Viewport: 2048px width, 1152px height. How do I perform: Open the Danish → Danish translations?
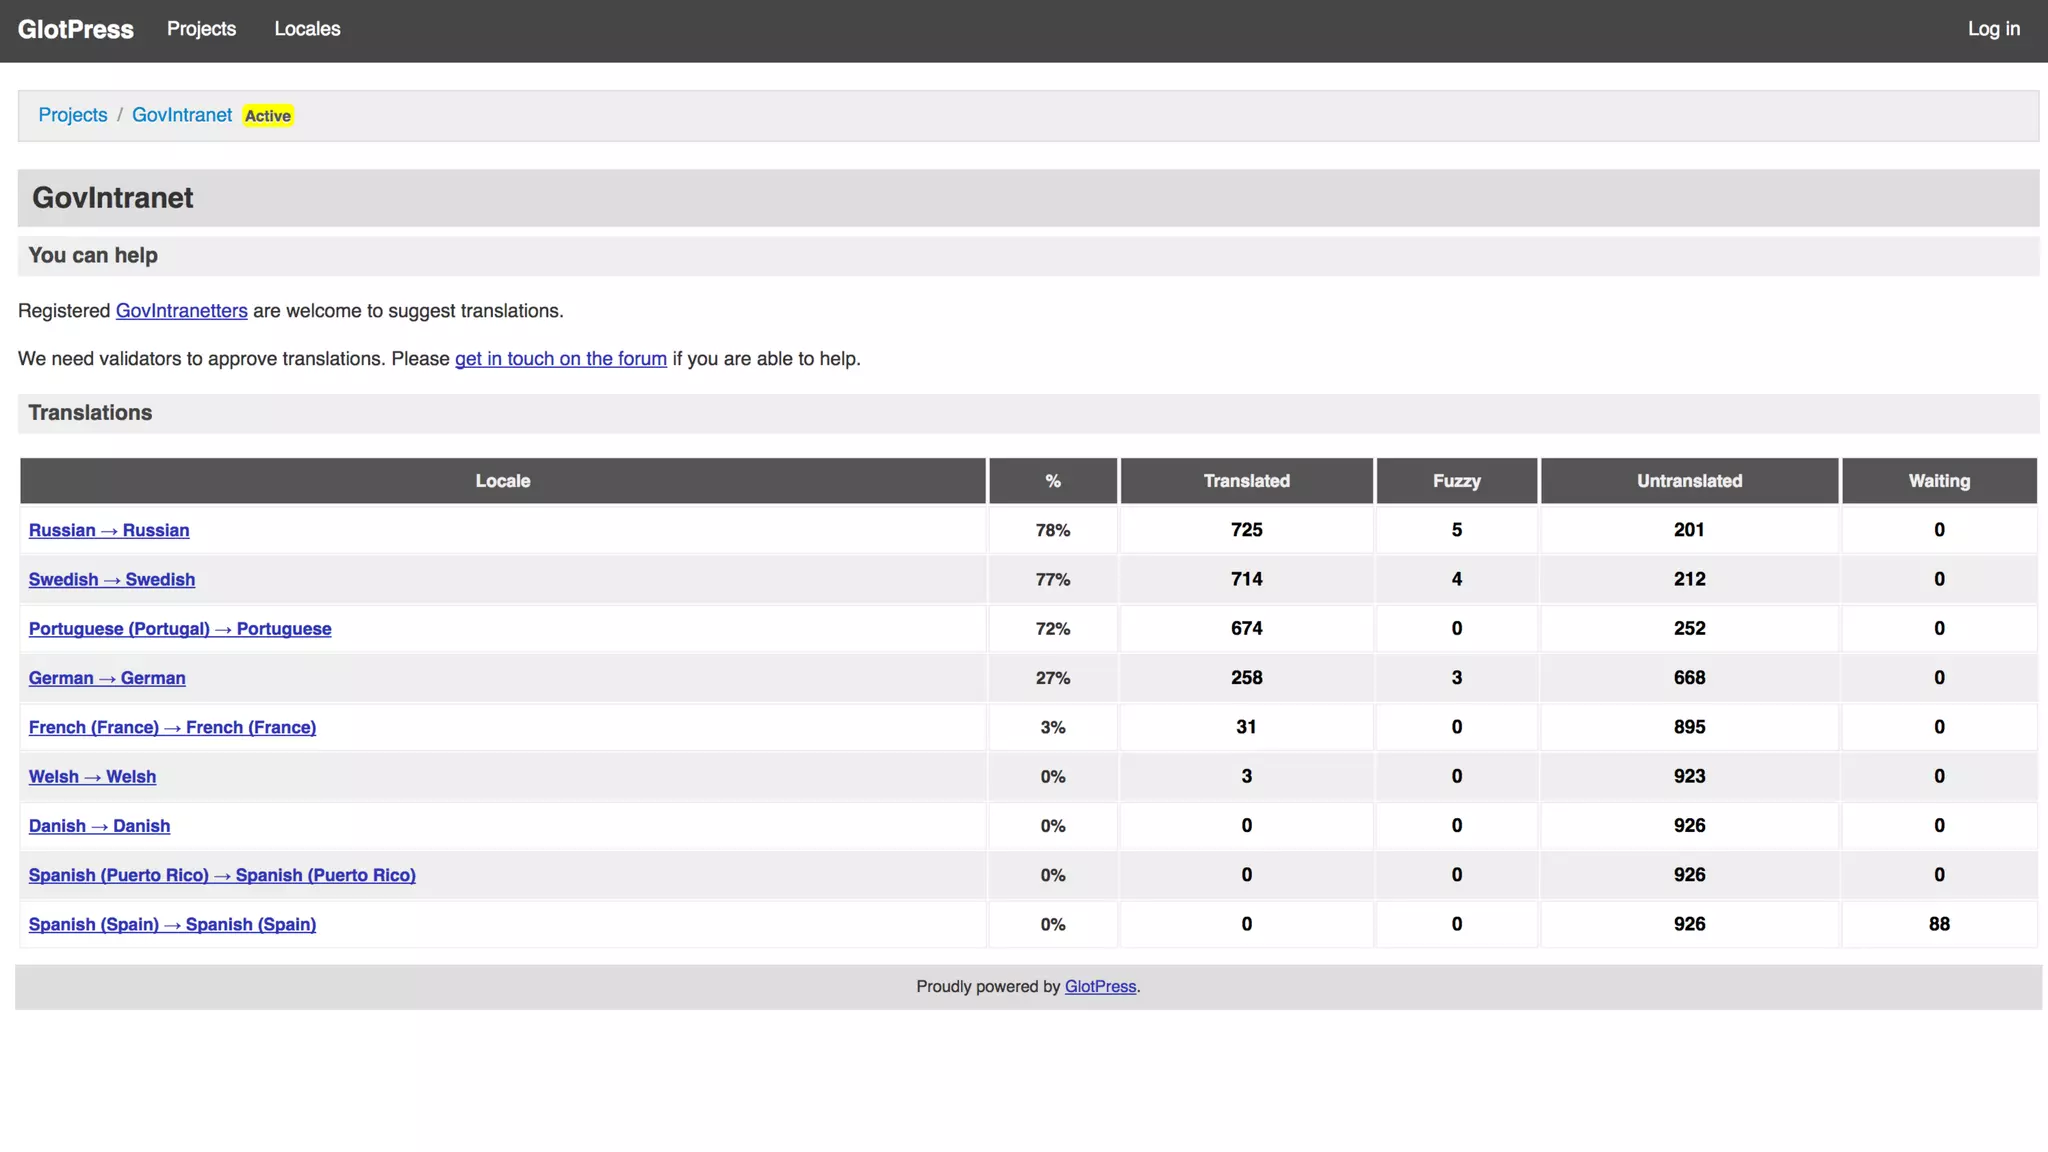pyautogui.click(x=99, y=826)
